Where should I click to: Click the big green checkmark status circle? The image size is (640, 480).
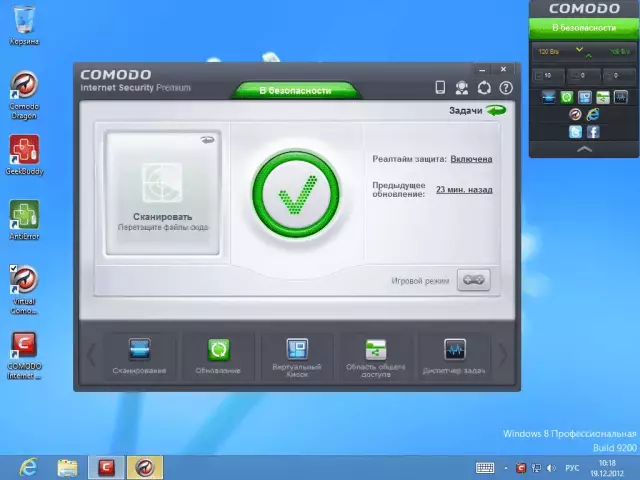pos(296,193)
